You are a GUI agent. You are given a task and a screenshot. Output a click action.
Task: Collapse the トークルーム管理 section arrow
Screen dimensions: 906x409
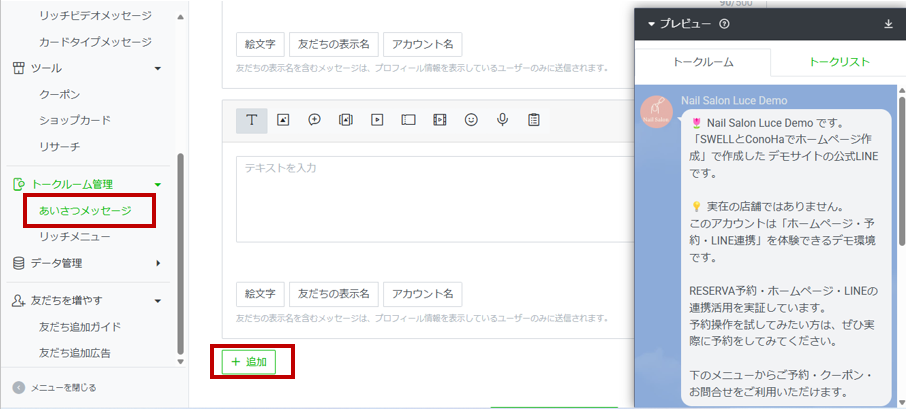pos(158,185)
